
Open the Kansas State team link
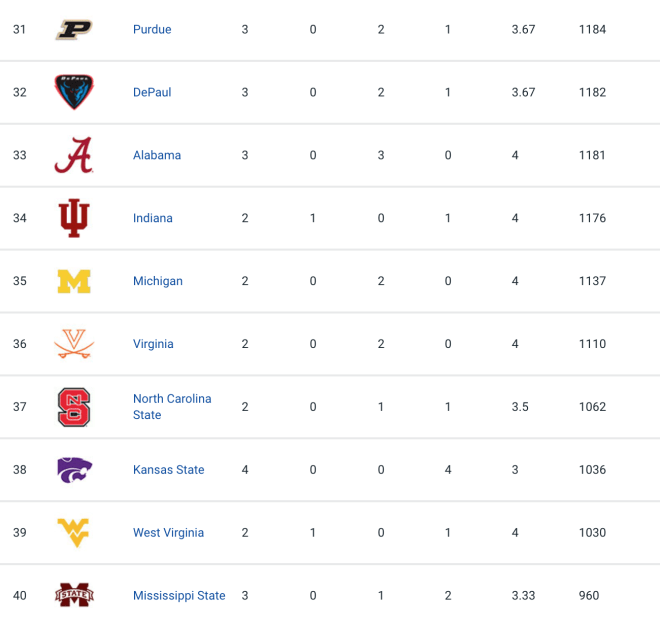click(168, 470)
